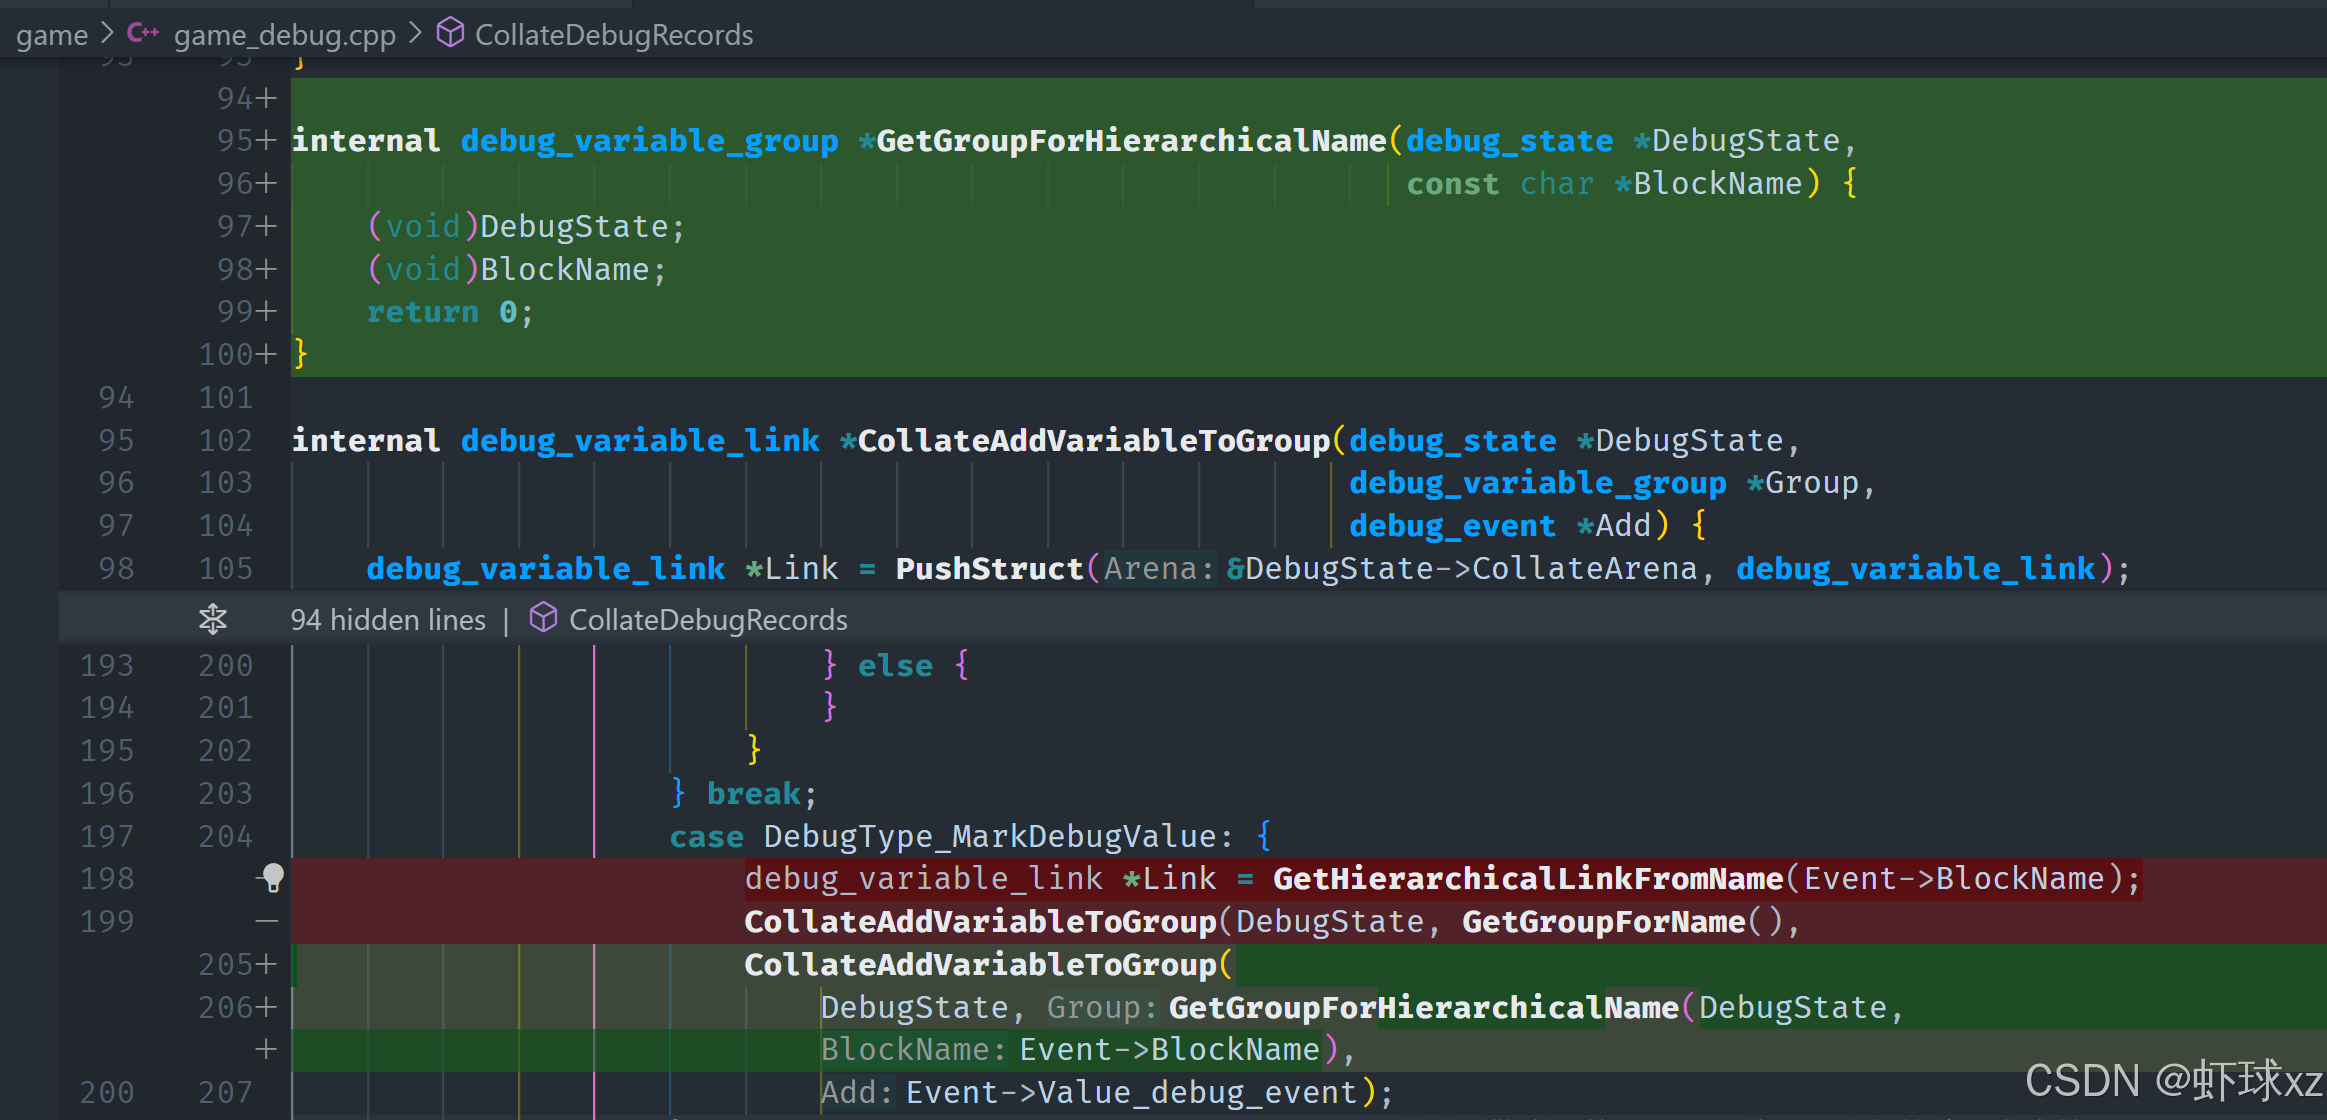Click GetHierarchicalLinkFromName in the deleted line
The width and height of the screenshot is (2327, 1120).
click(1527, 879)
